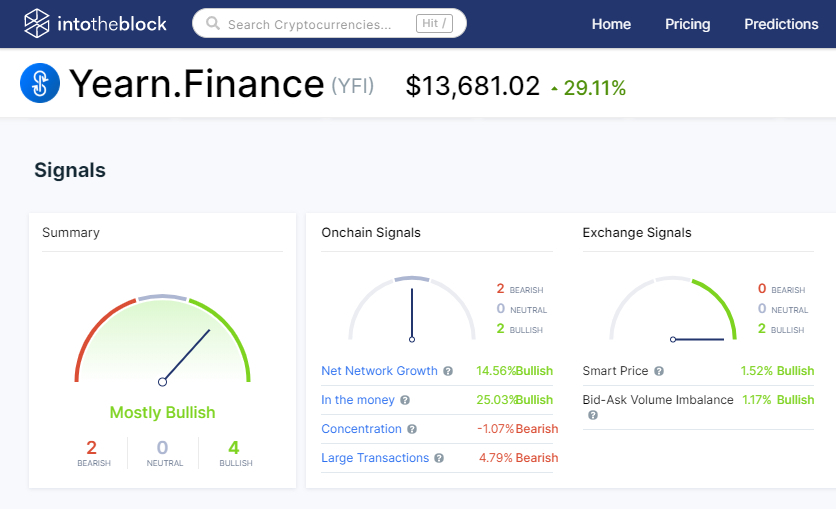
Task: Click help icon next to In the money
Action: tap(405, 400)
